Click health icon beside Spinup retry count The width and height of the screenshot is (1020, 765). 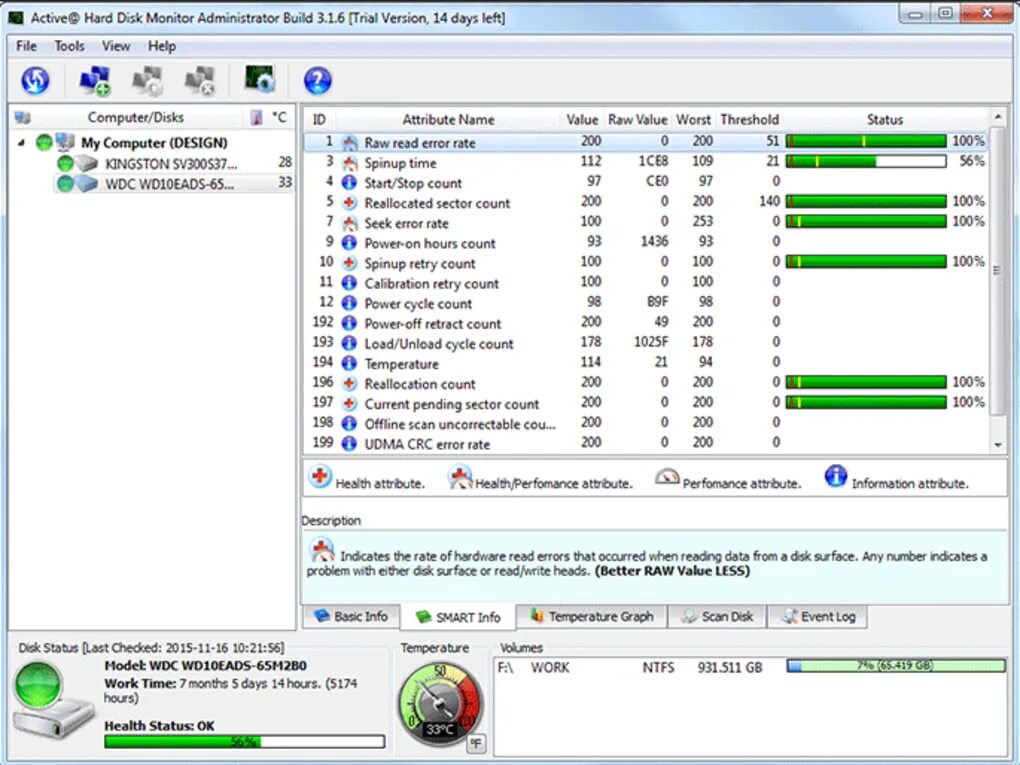350,263
